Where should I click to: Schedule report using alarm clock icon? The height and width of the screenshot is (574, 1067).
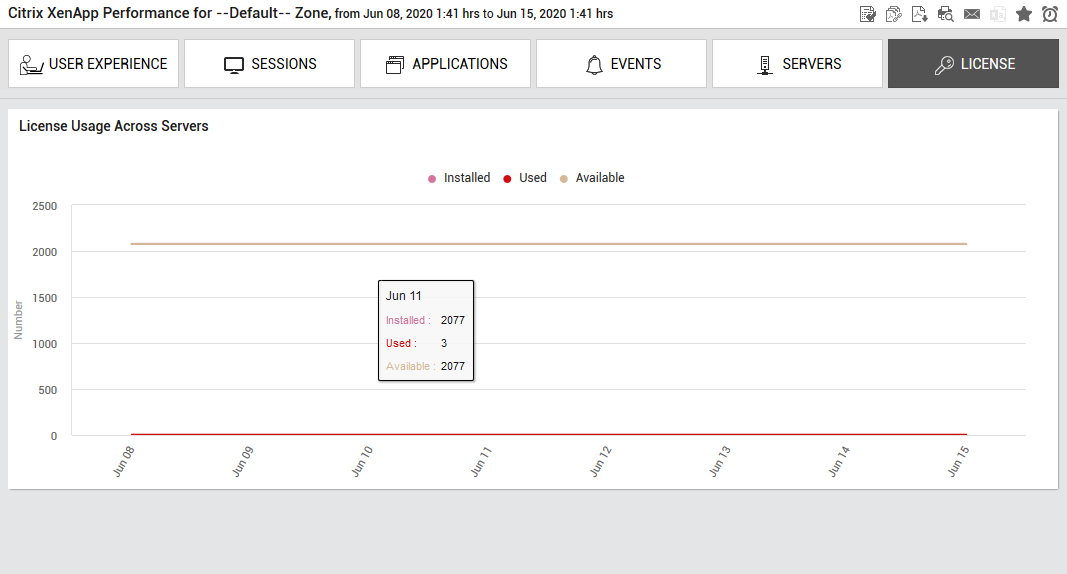[1050, 14]
